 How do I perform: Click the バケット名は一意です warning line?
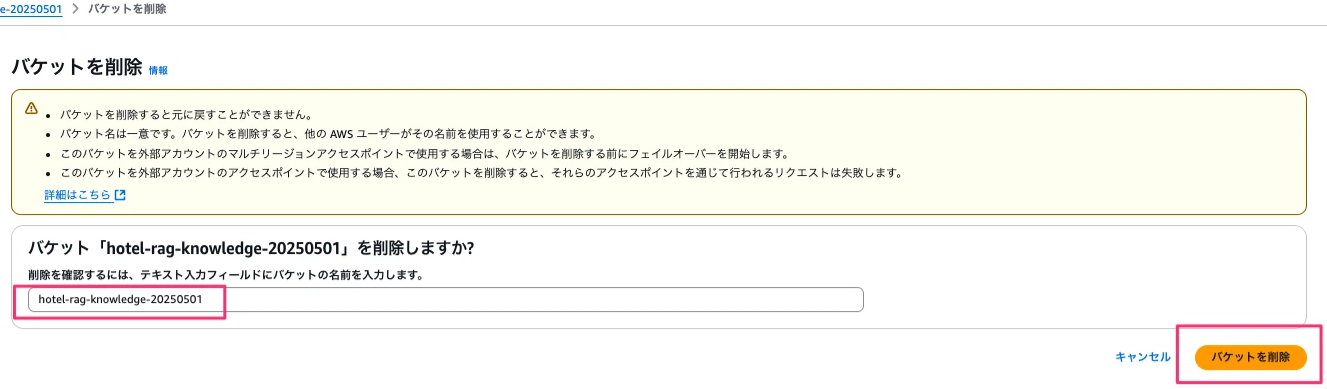tap(328, 133)
